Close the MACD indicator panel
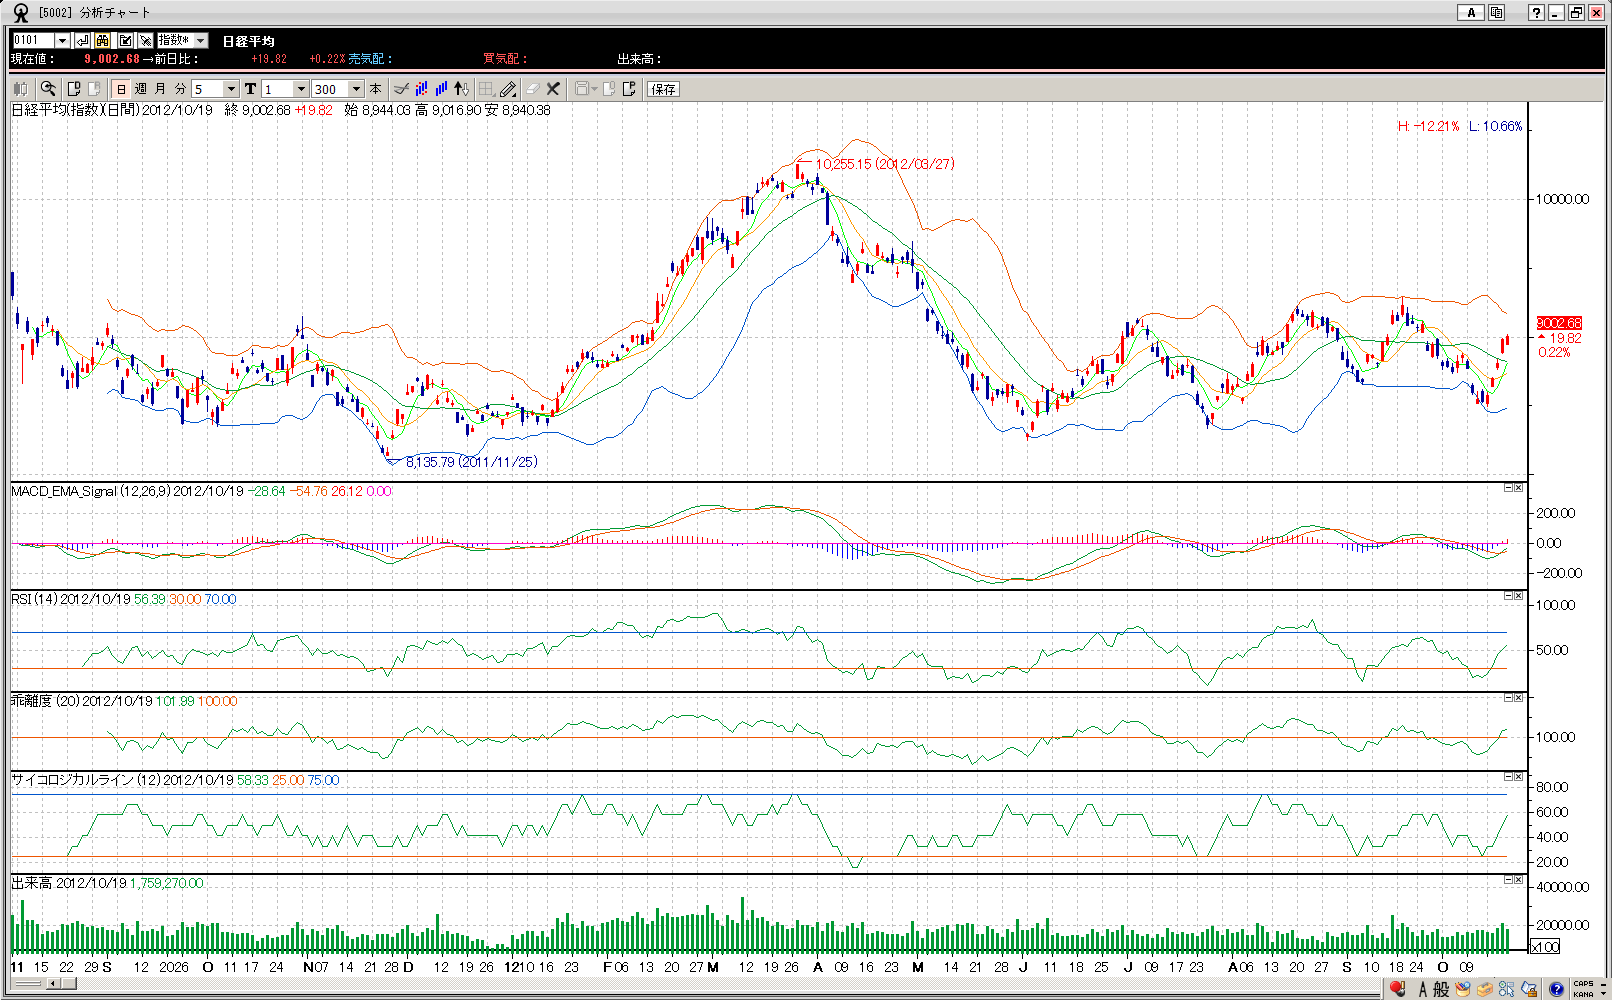This screenshot has width=1612, height=1000. click(1518, 488)
